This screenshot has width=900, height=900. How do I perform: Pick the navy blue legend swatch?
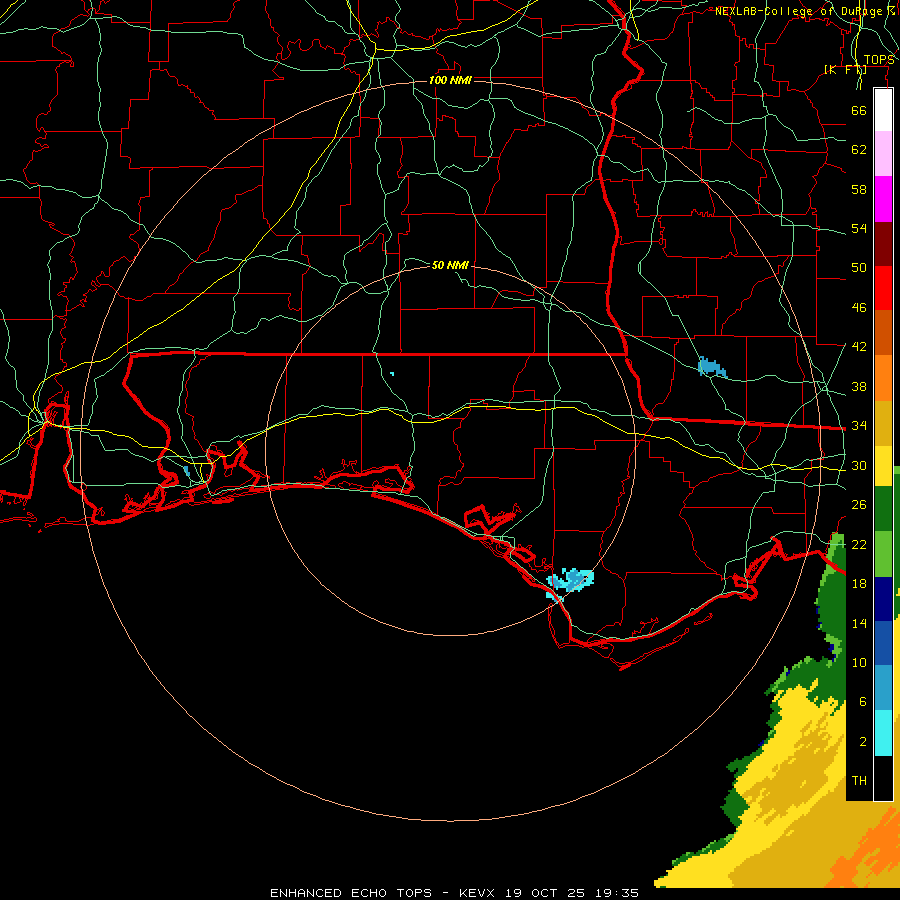pyautogui.click(x=883, y=599)
